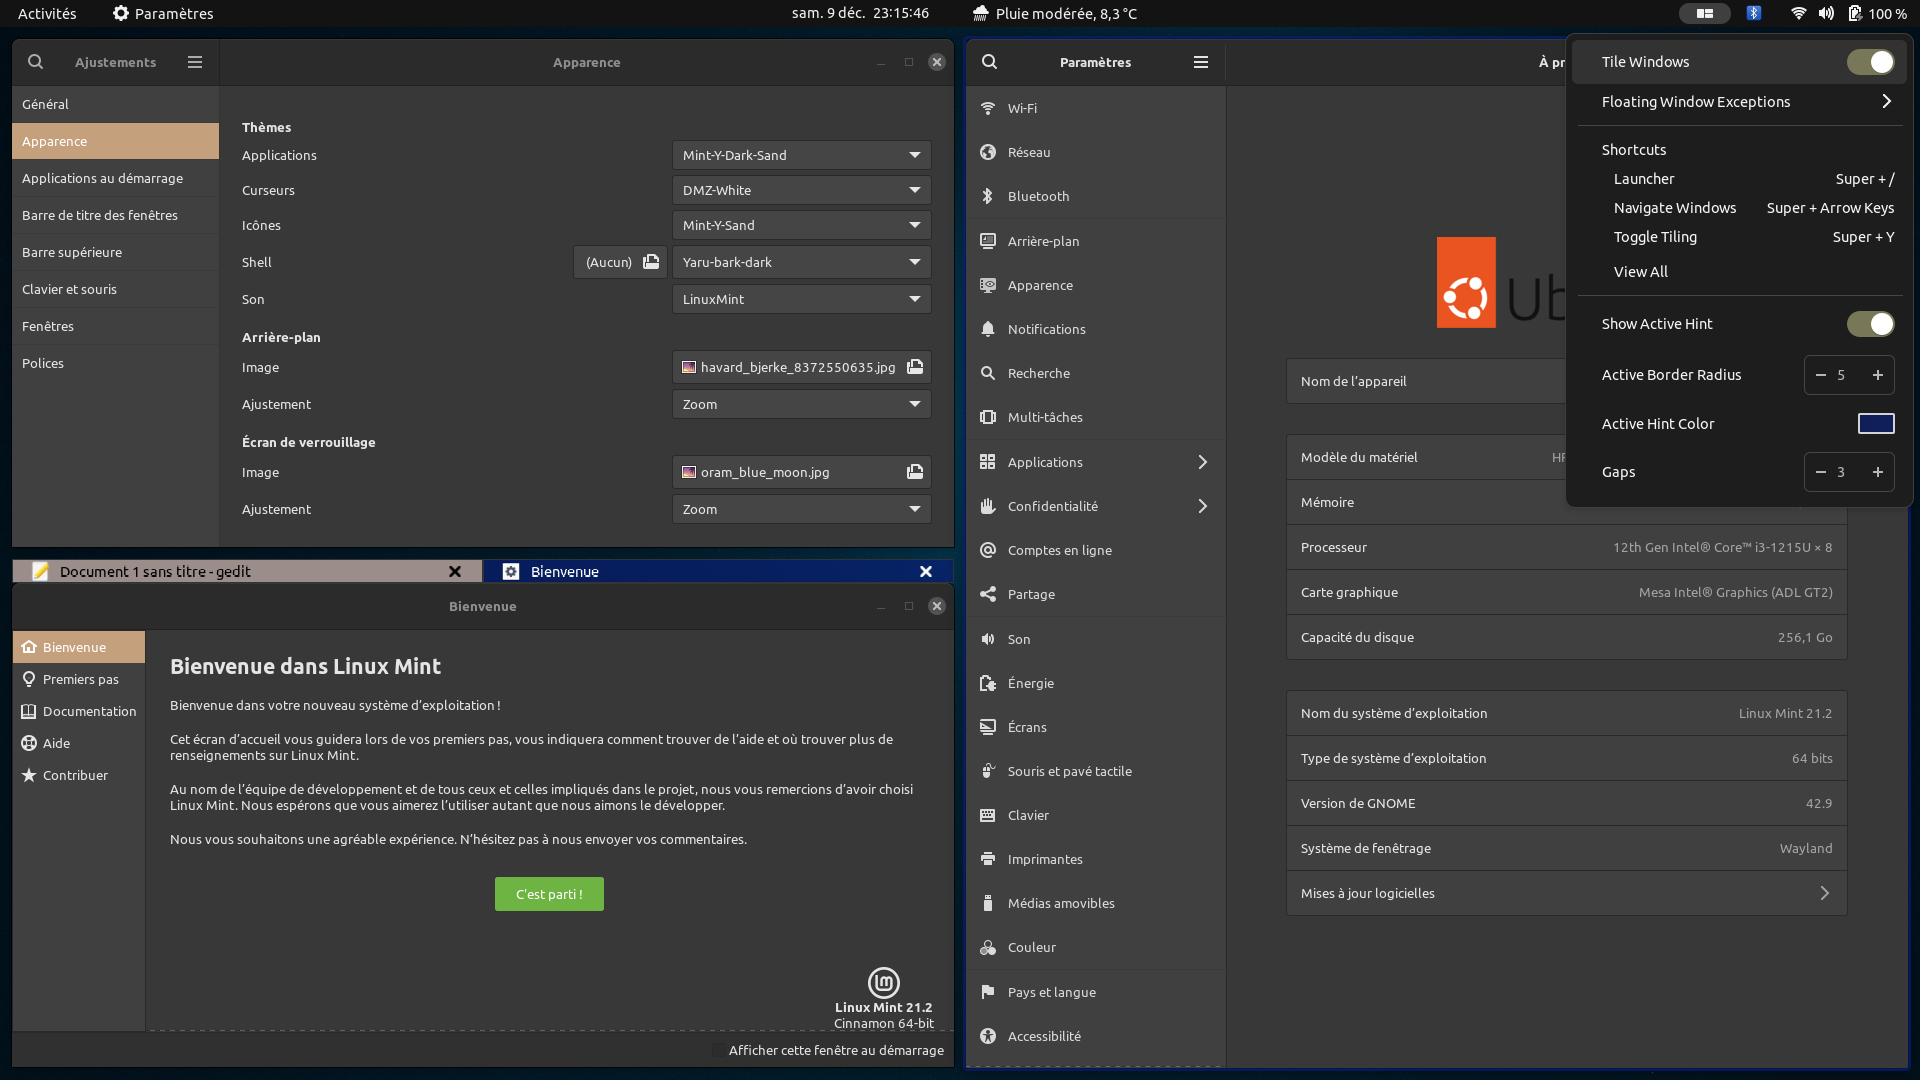Viewport: 1920px width, 1080px height.
Task: Click the Pop Shell tiling indicator in top bar
Action: point(1705,13)
